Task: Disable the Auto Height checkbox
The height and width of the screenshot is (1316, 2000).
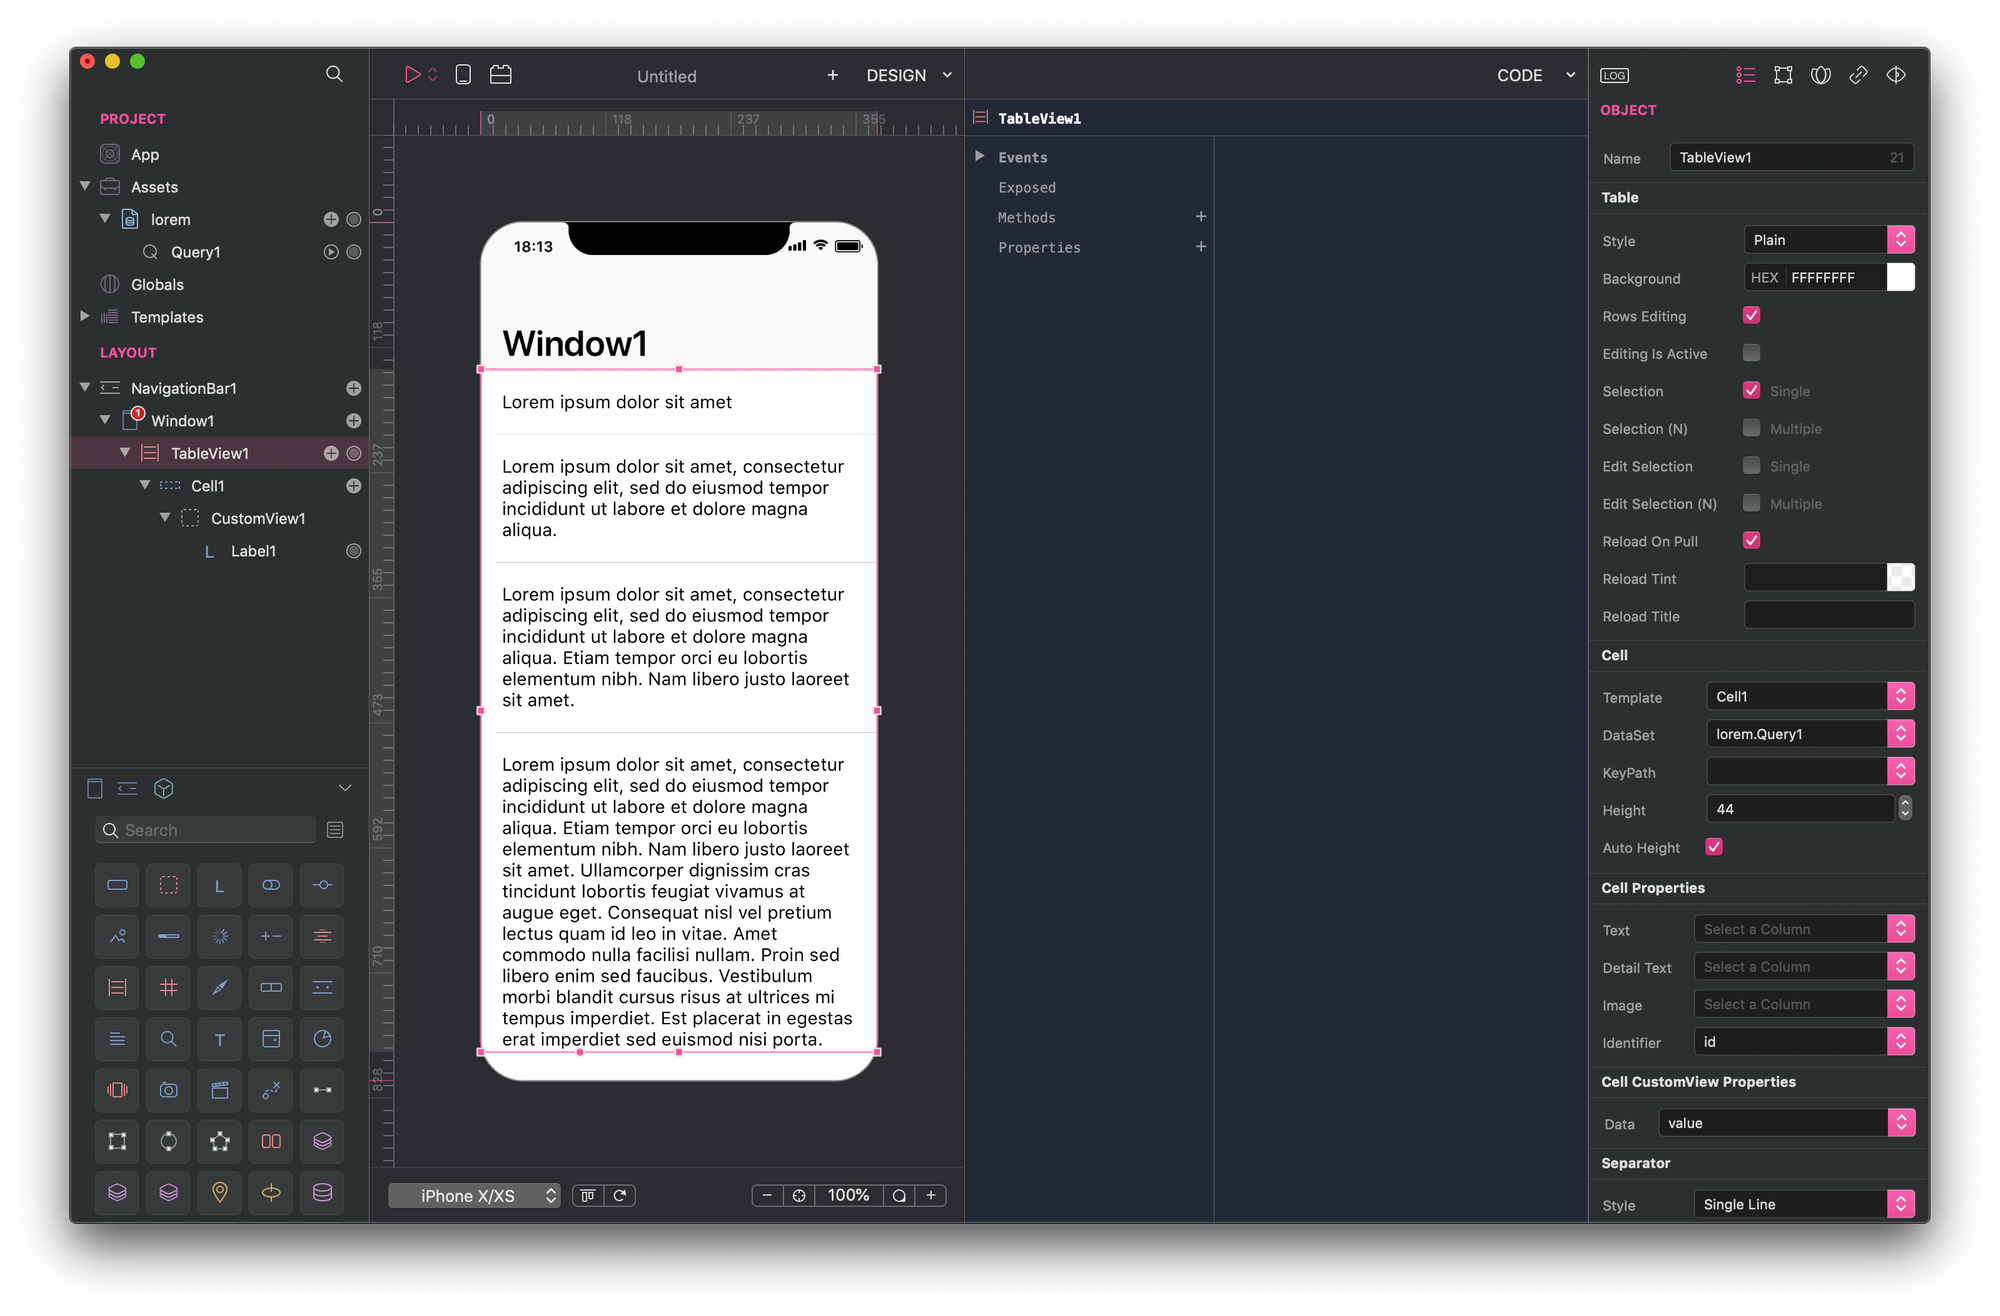Action: [1714, 847]
